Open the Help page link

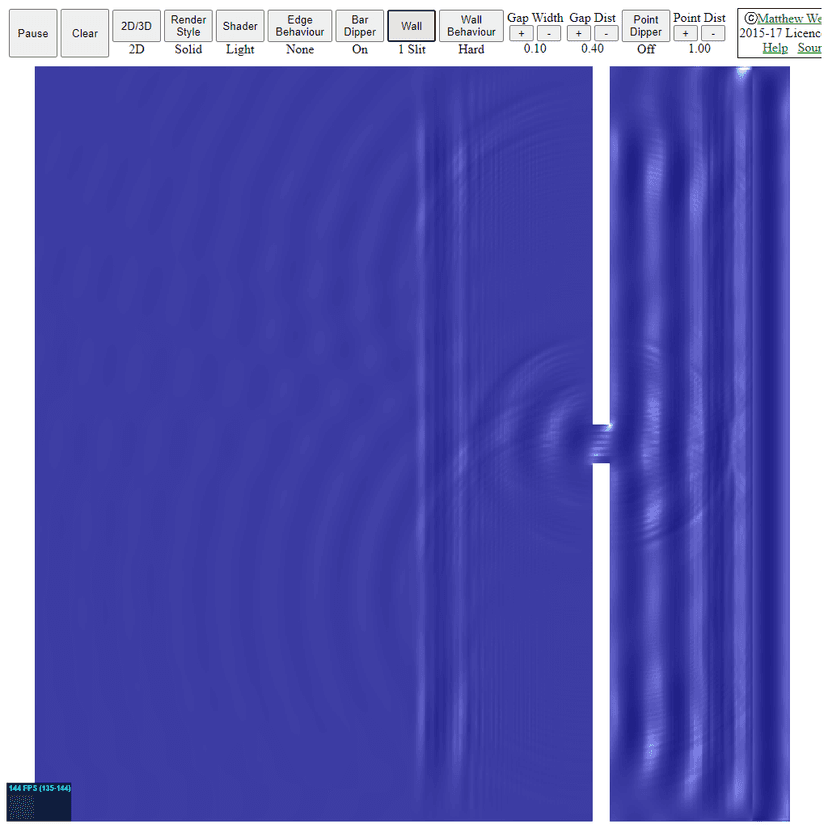click(x=775, y=47)
